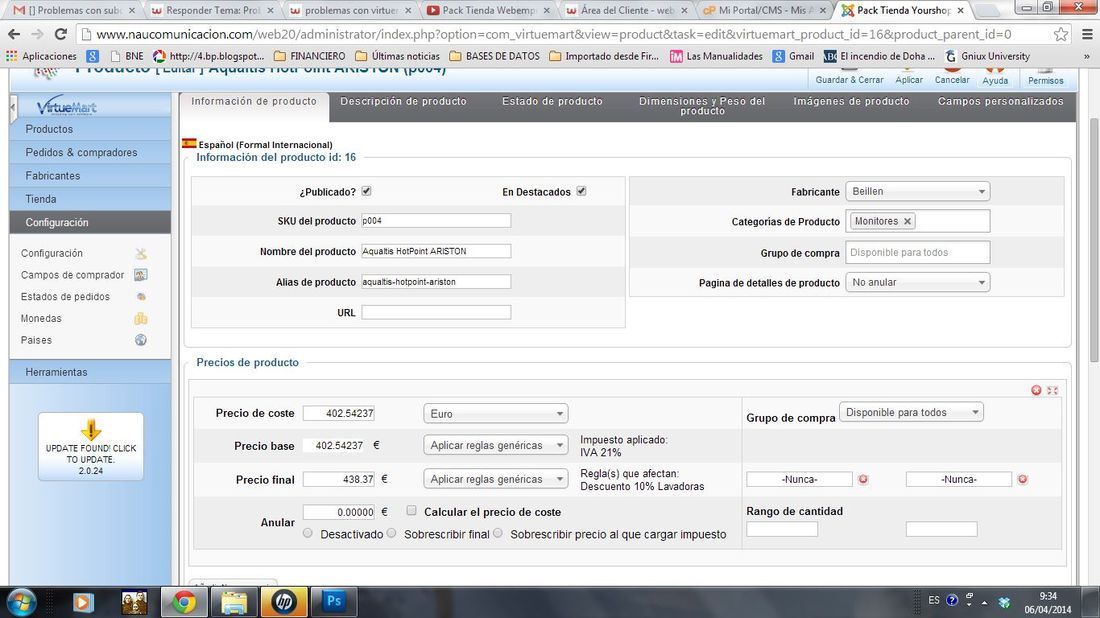Click Permisos toolbar button
The width and height of the screenshot is (1100, 618).
[x=1045, y=76]
